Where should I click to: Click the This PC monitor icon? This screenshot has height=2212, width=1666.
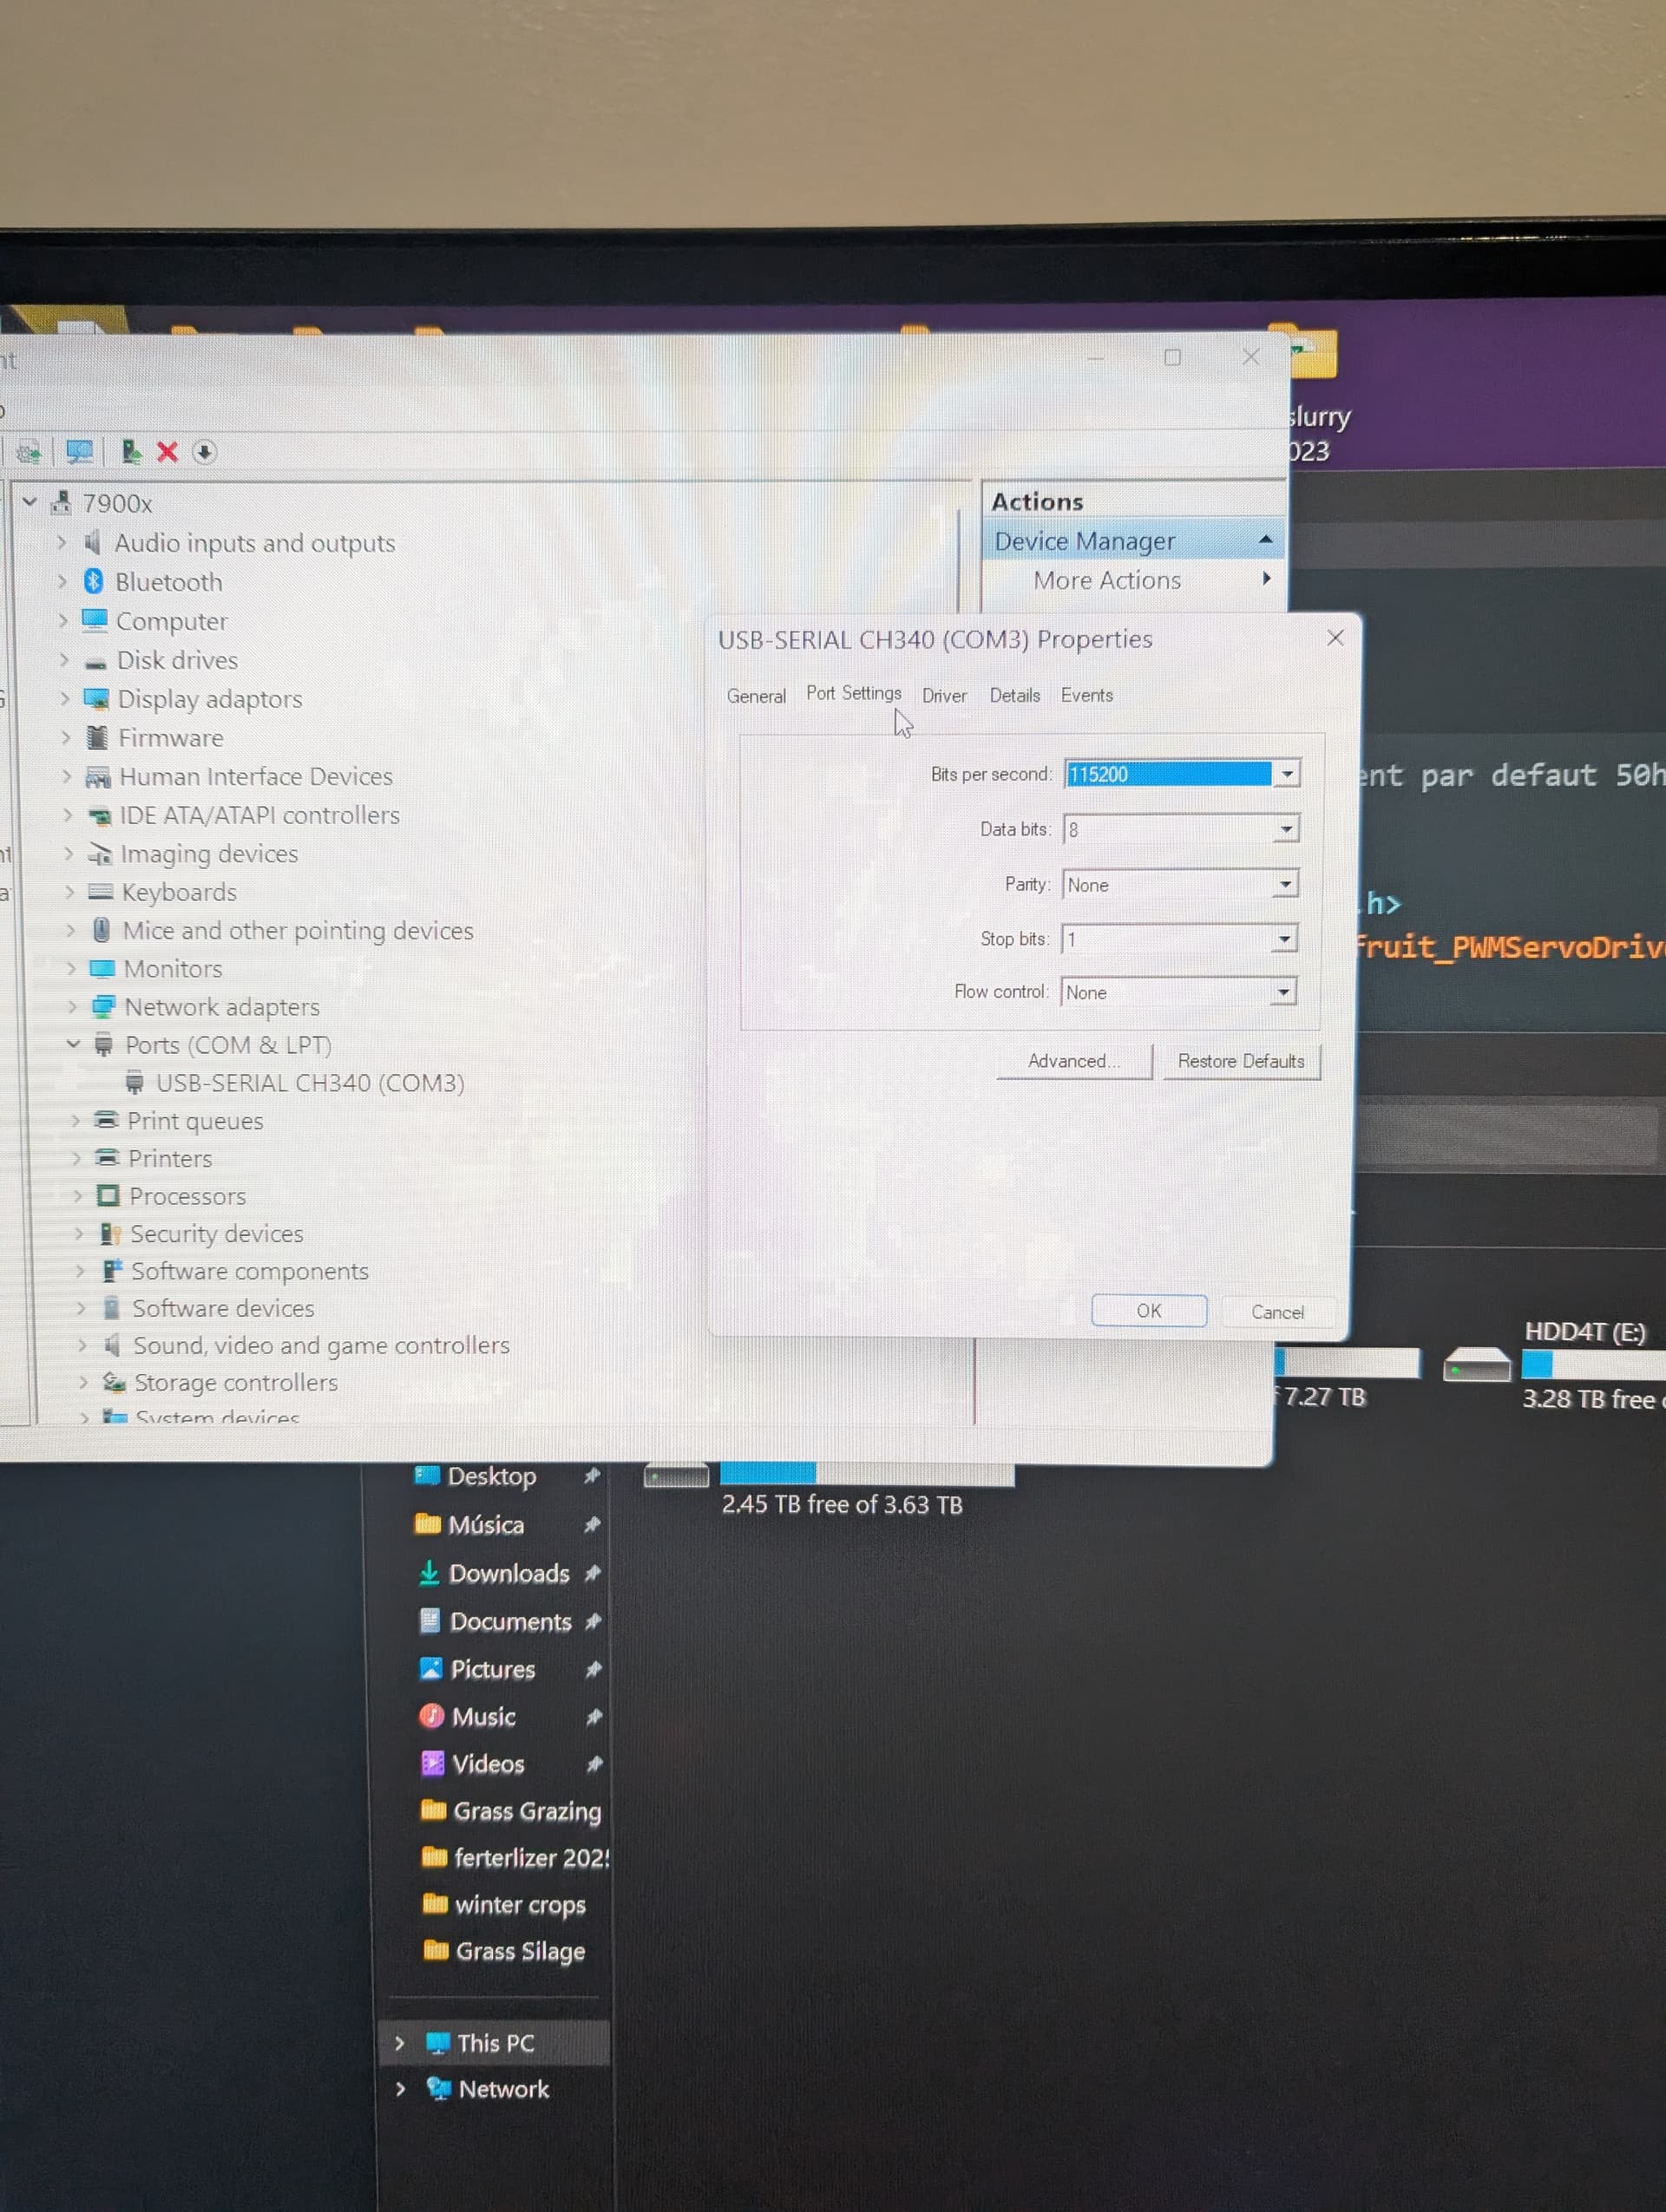coord(437,2043)
